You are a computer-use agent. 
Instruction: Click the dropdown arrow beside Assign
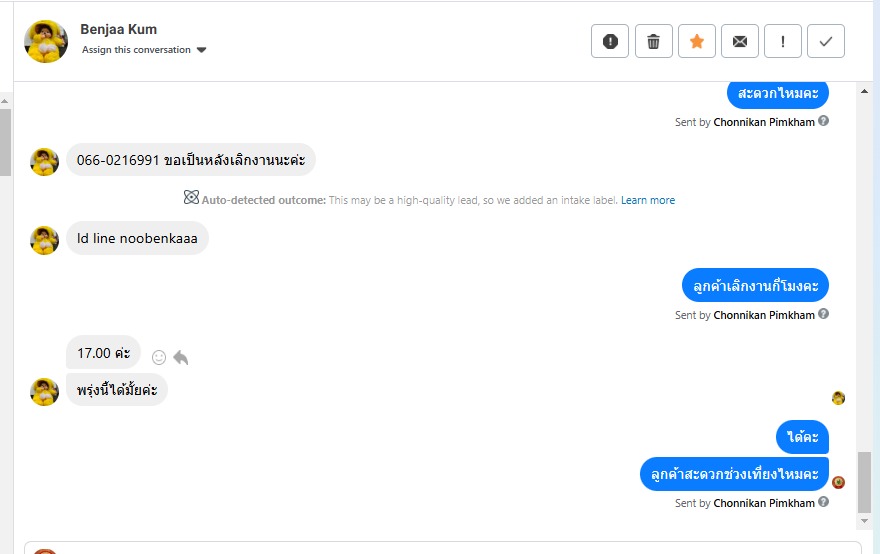[x=201, y=50]
